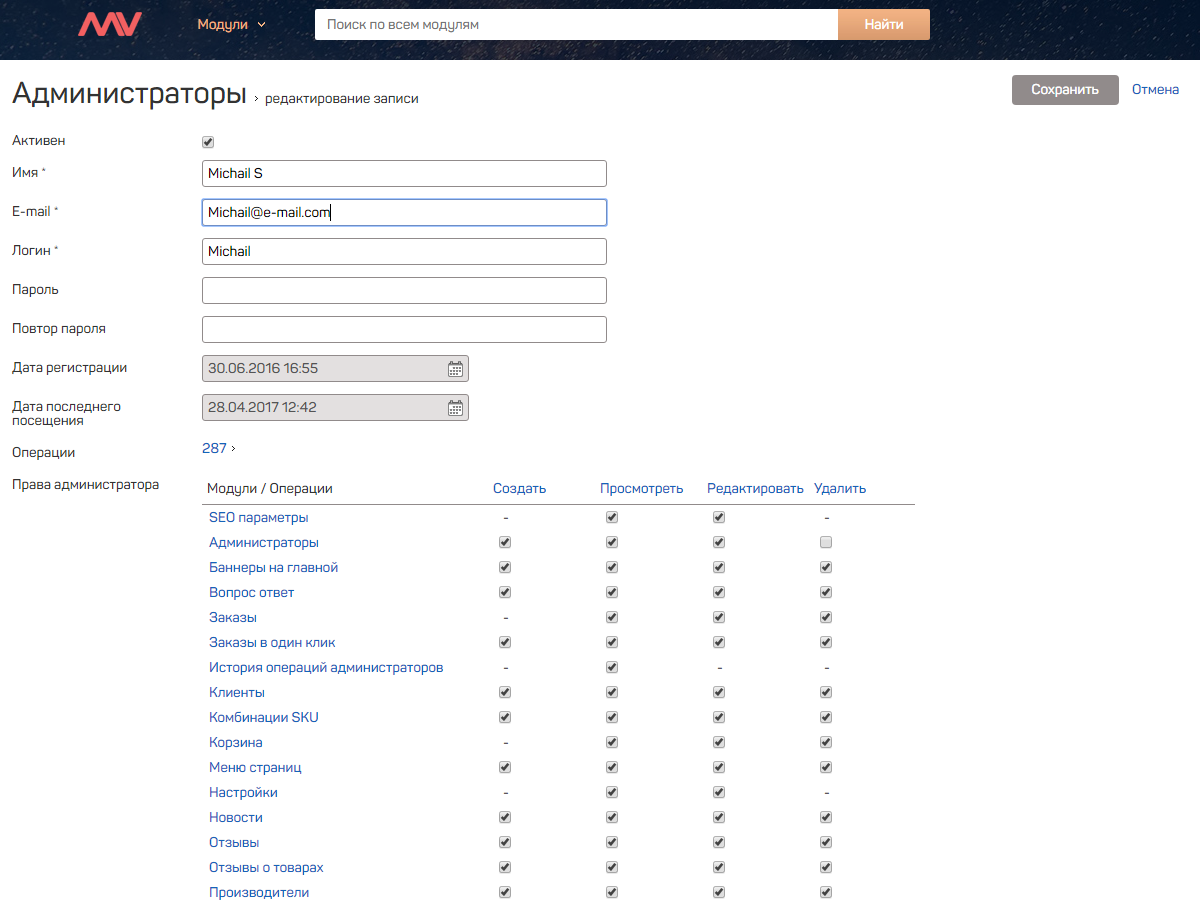Open the Баннеры на главной module link
1200x900 pixels.
pyautogui.click(x=273, y=568)
